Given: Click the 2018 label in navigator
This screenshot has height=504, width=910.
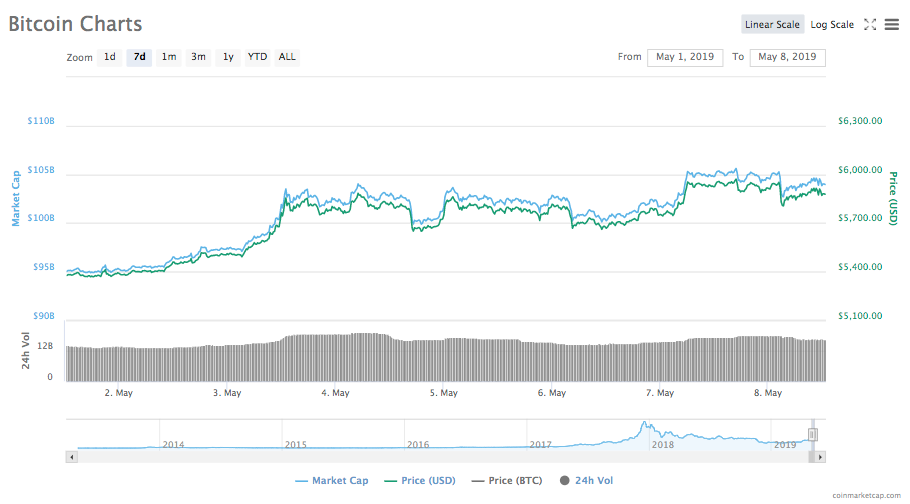Looking at the screenshot, I should [662, 445].
